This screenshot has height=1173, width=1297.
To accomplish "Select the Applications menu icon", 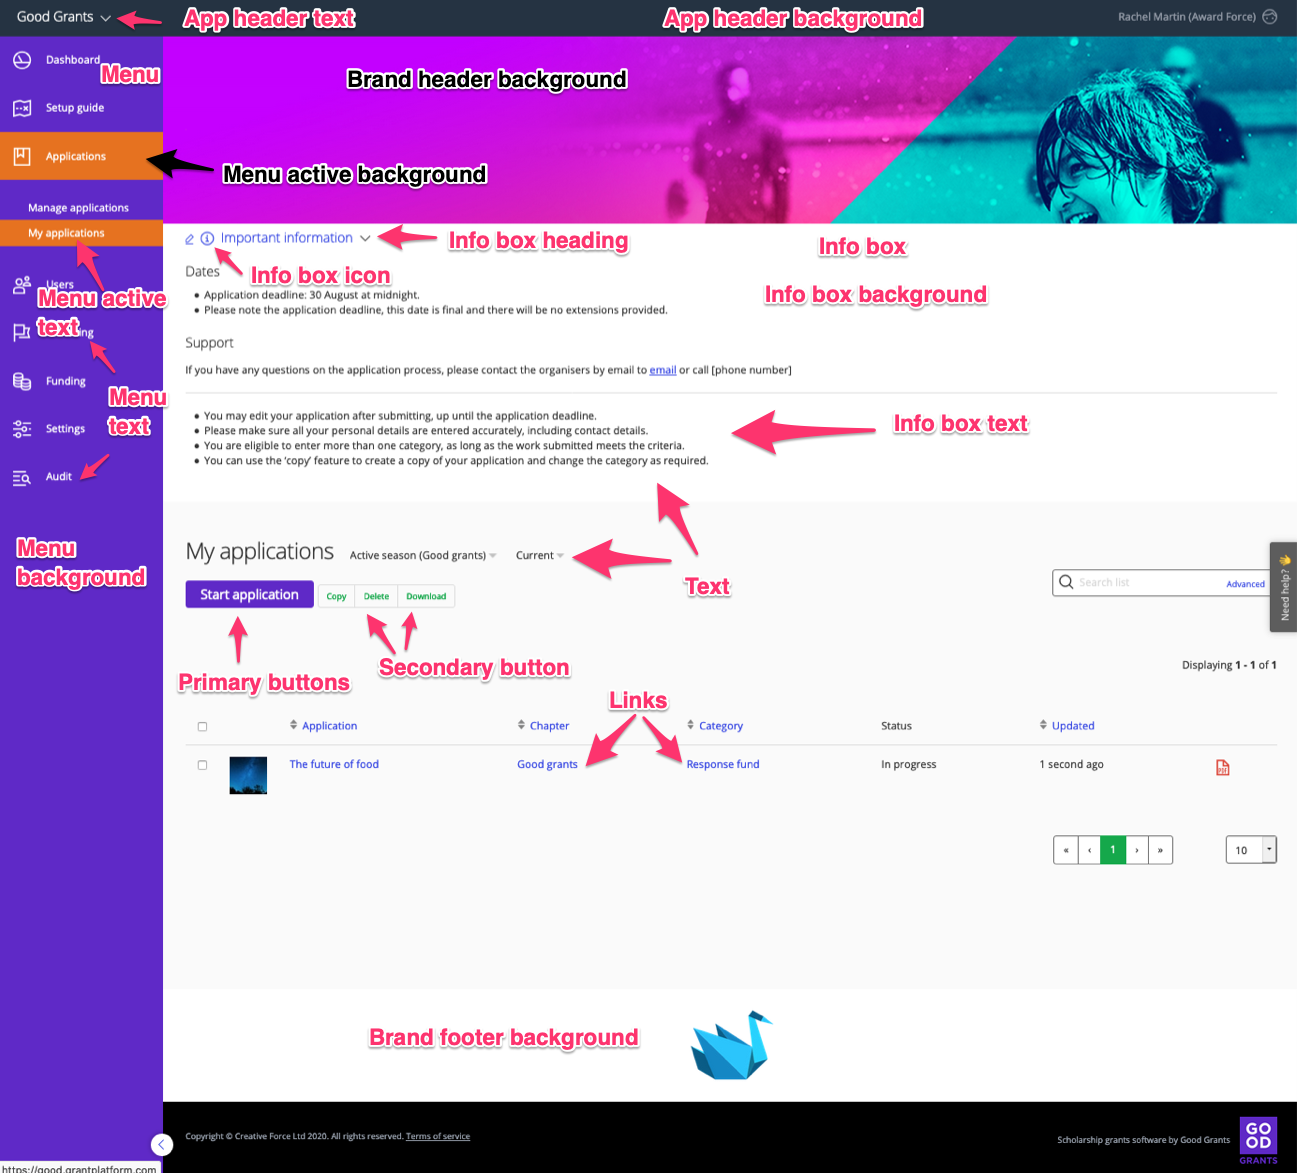I will point(22,156).
